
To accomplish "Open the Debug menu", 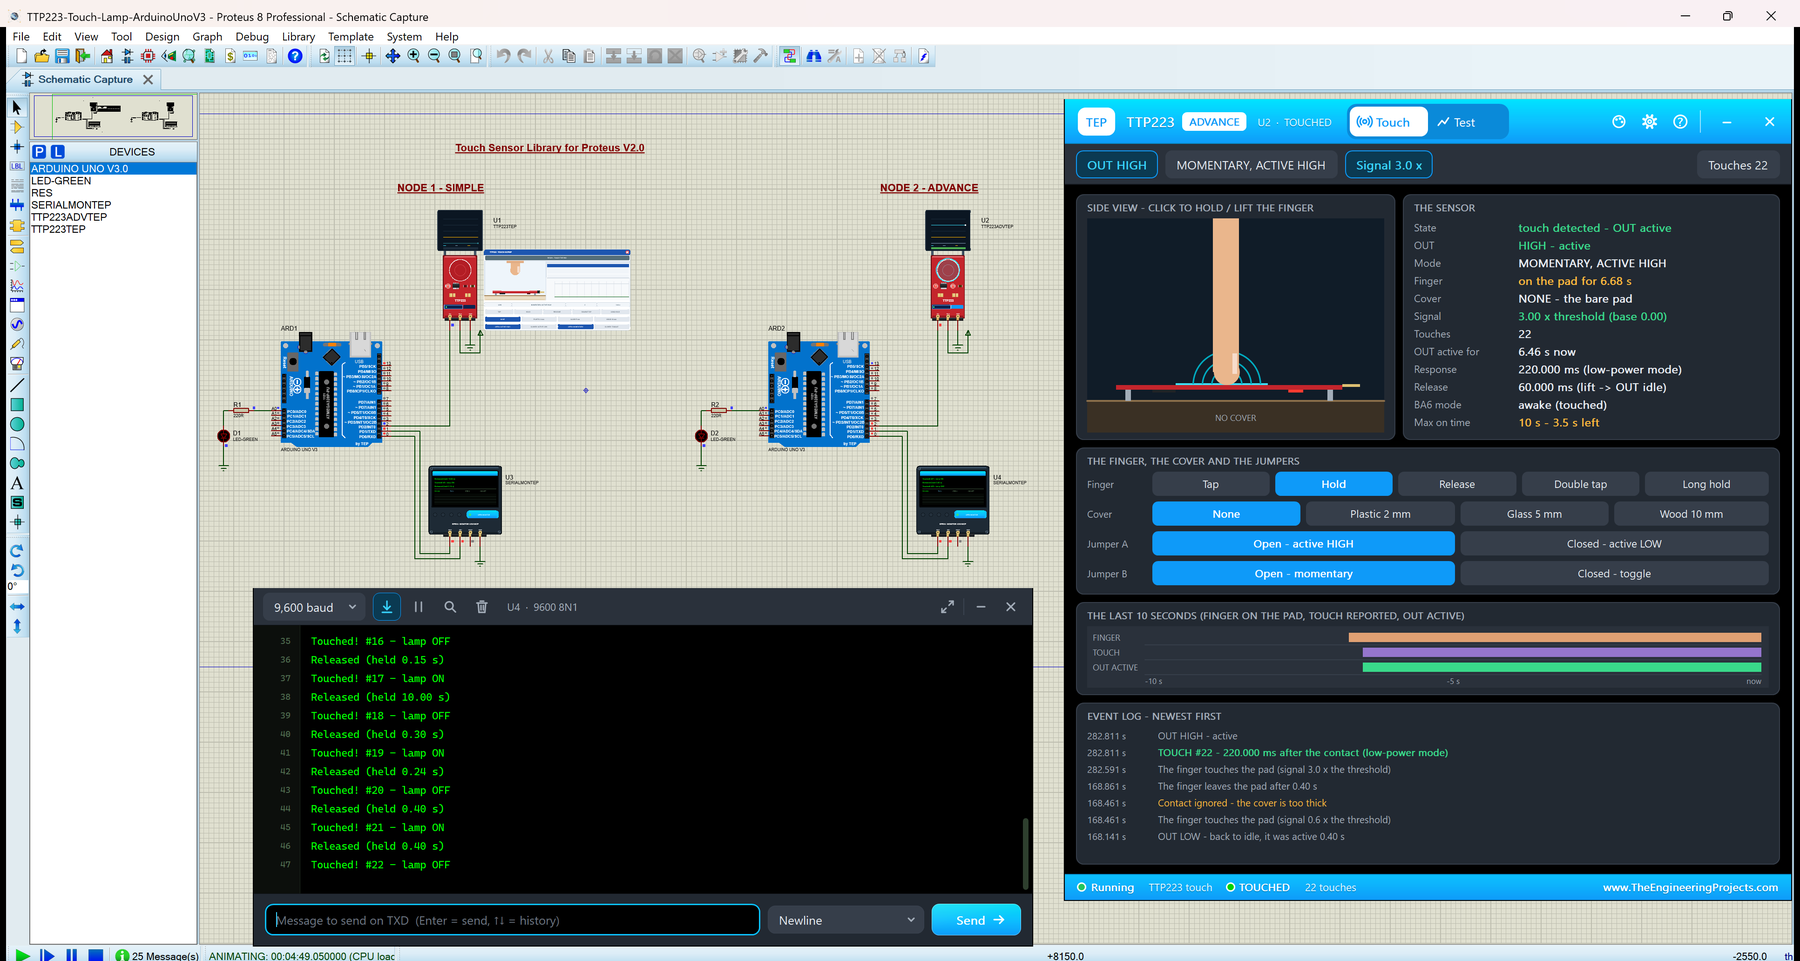I will [252, 36].
